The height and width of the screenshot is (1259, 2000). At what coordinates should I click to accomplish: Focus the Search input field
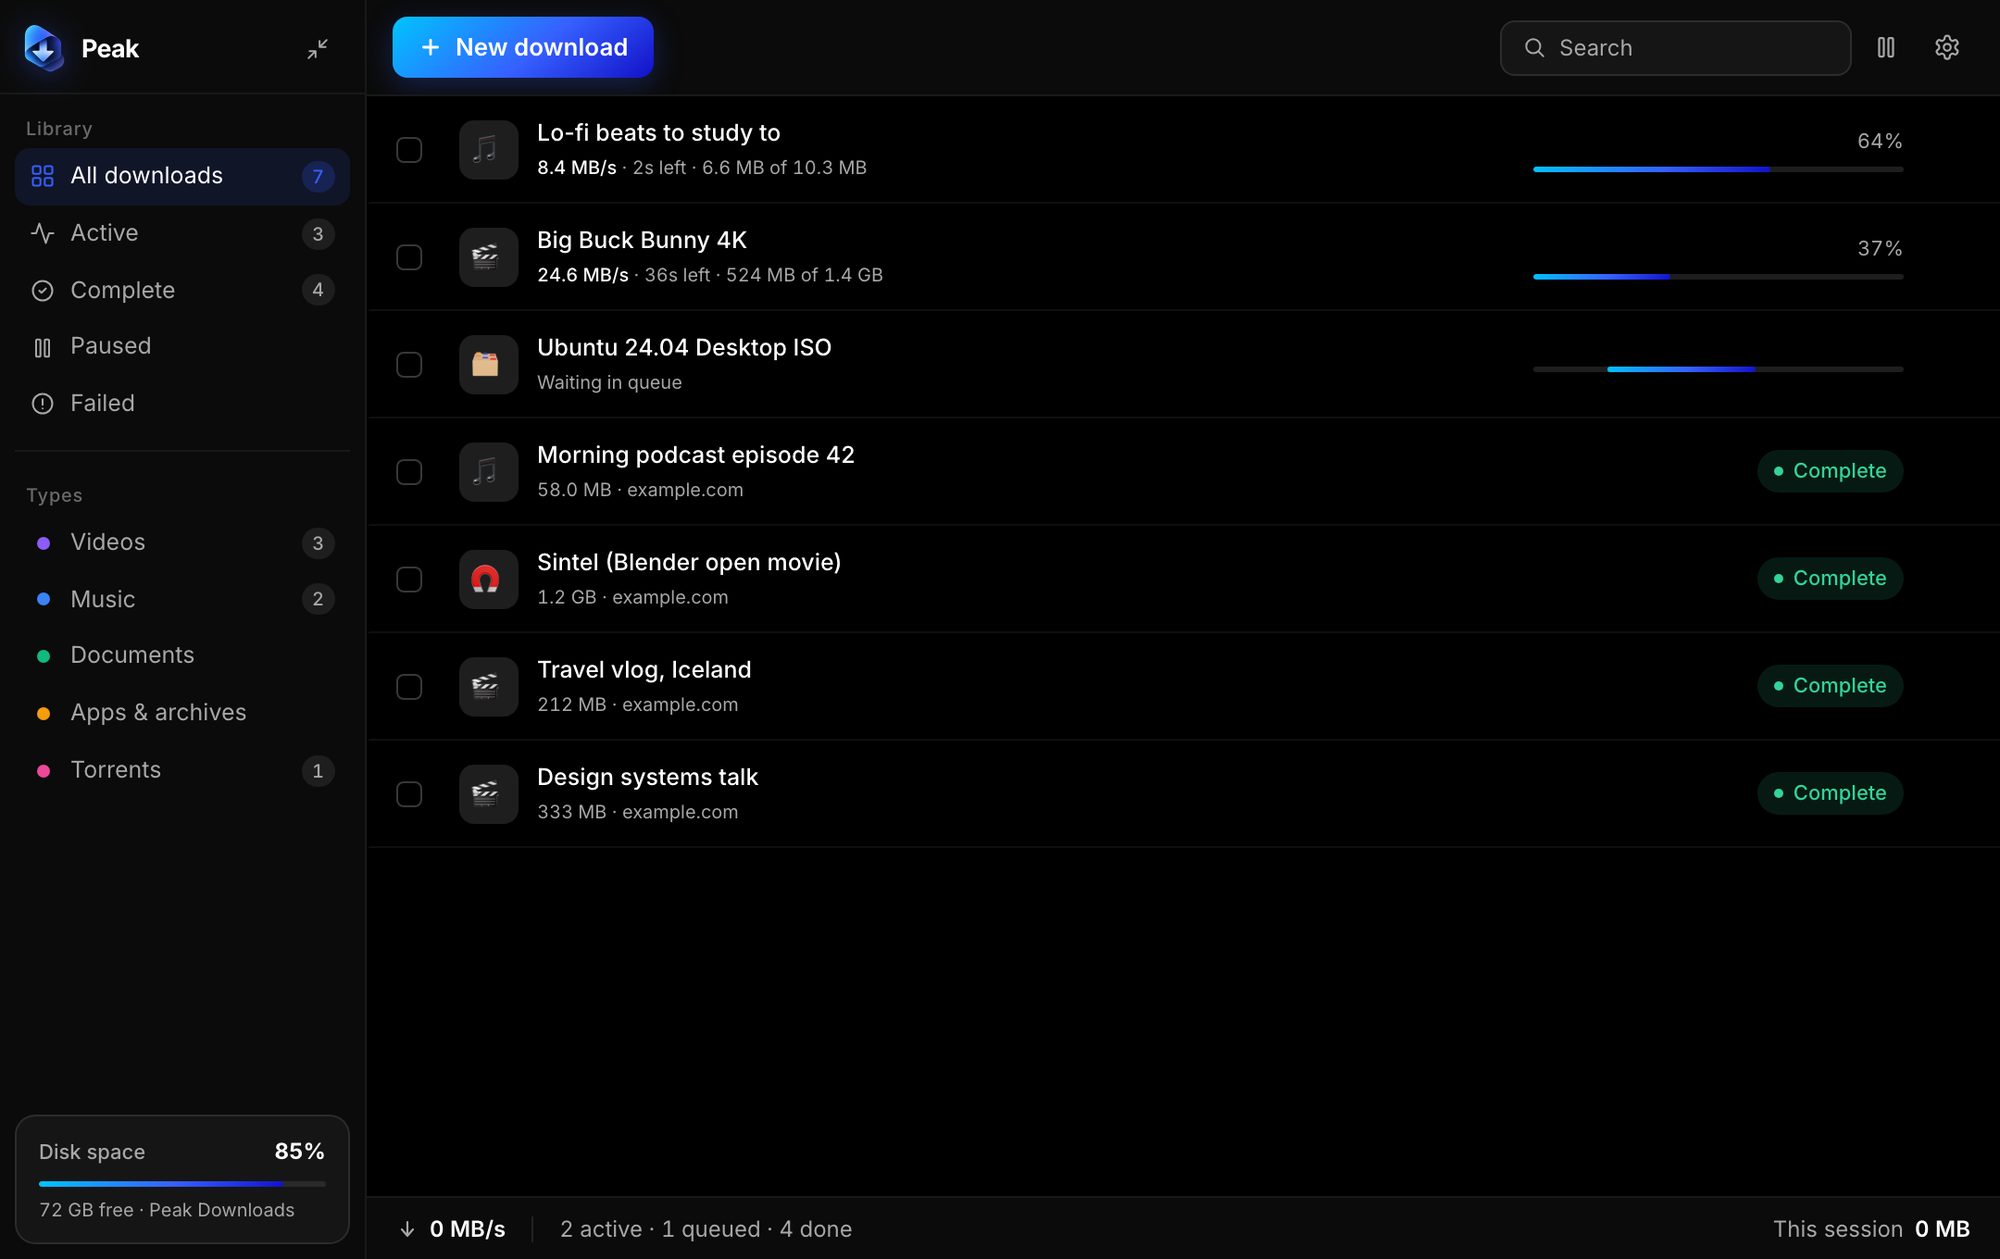[x=1675, y=47]
